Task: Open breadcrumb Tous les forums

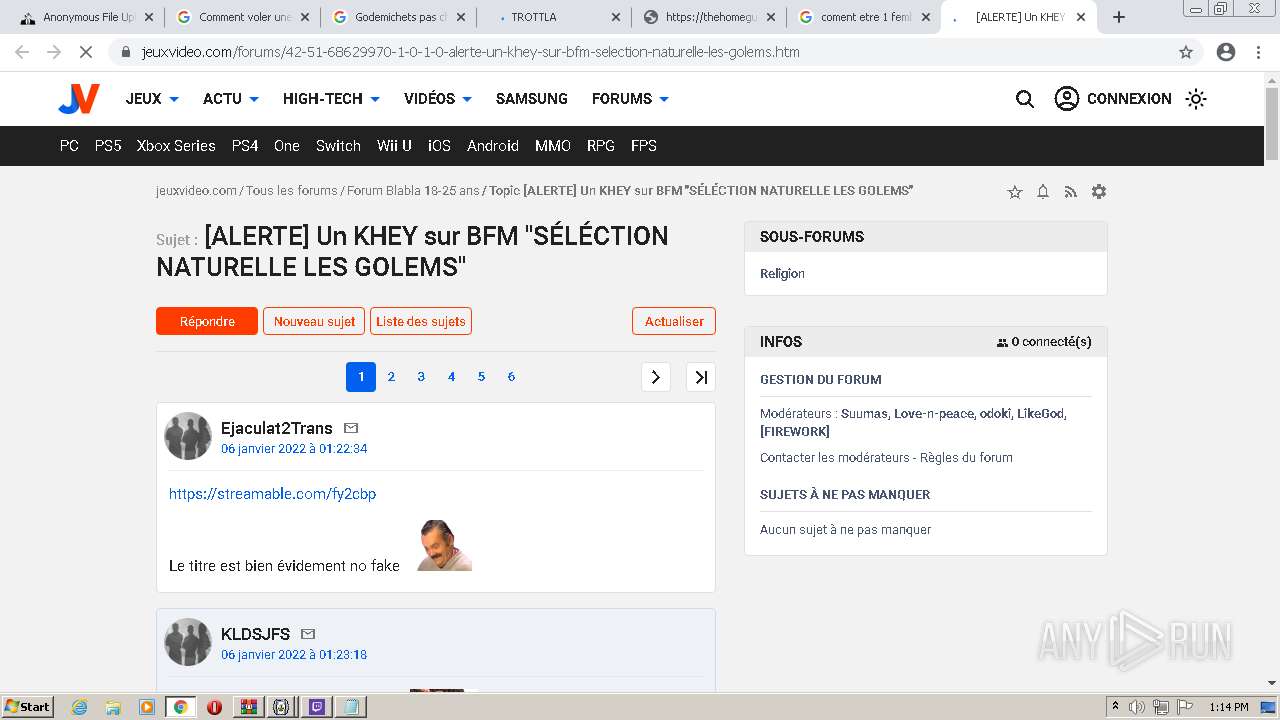Action: (292, 191)
